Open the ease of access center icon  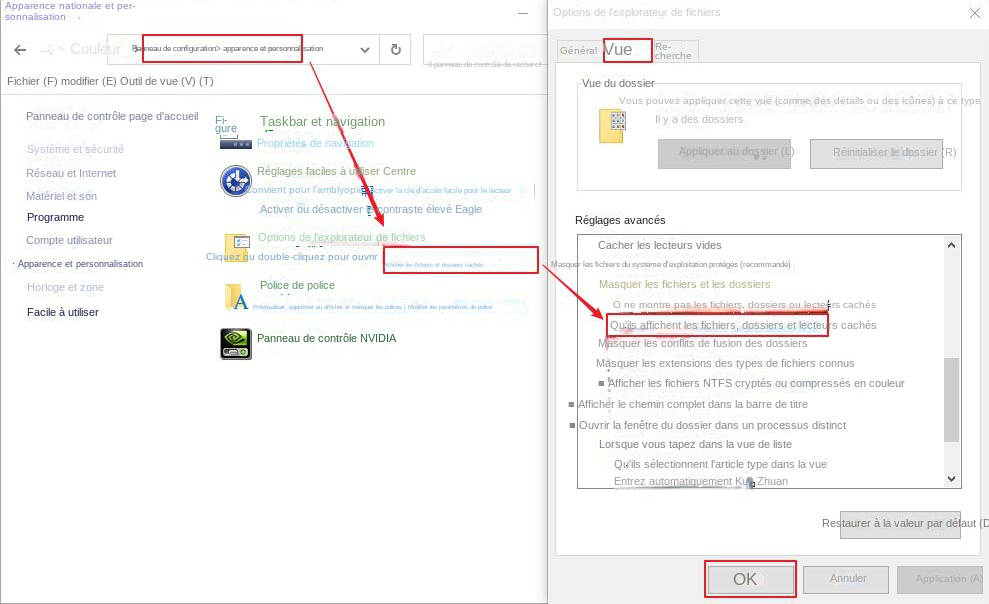(x=234, y=181)
